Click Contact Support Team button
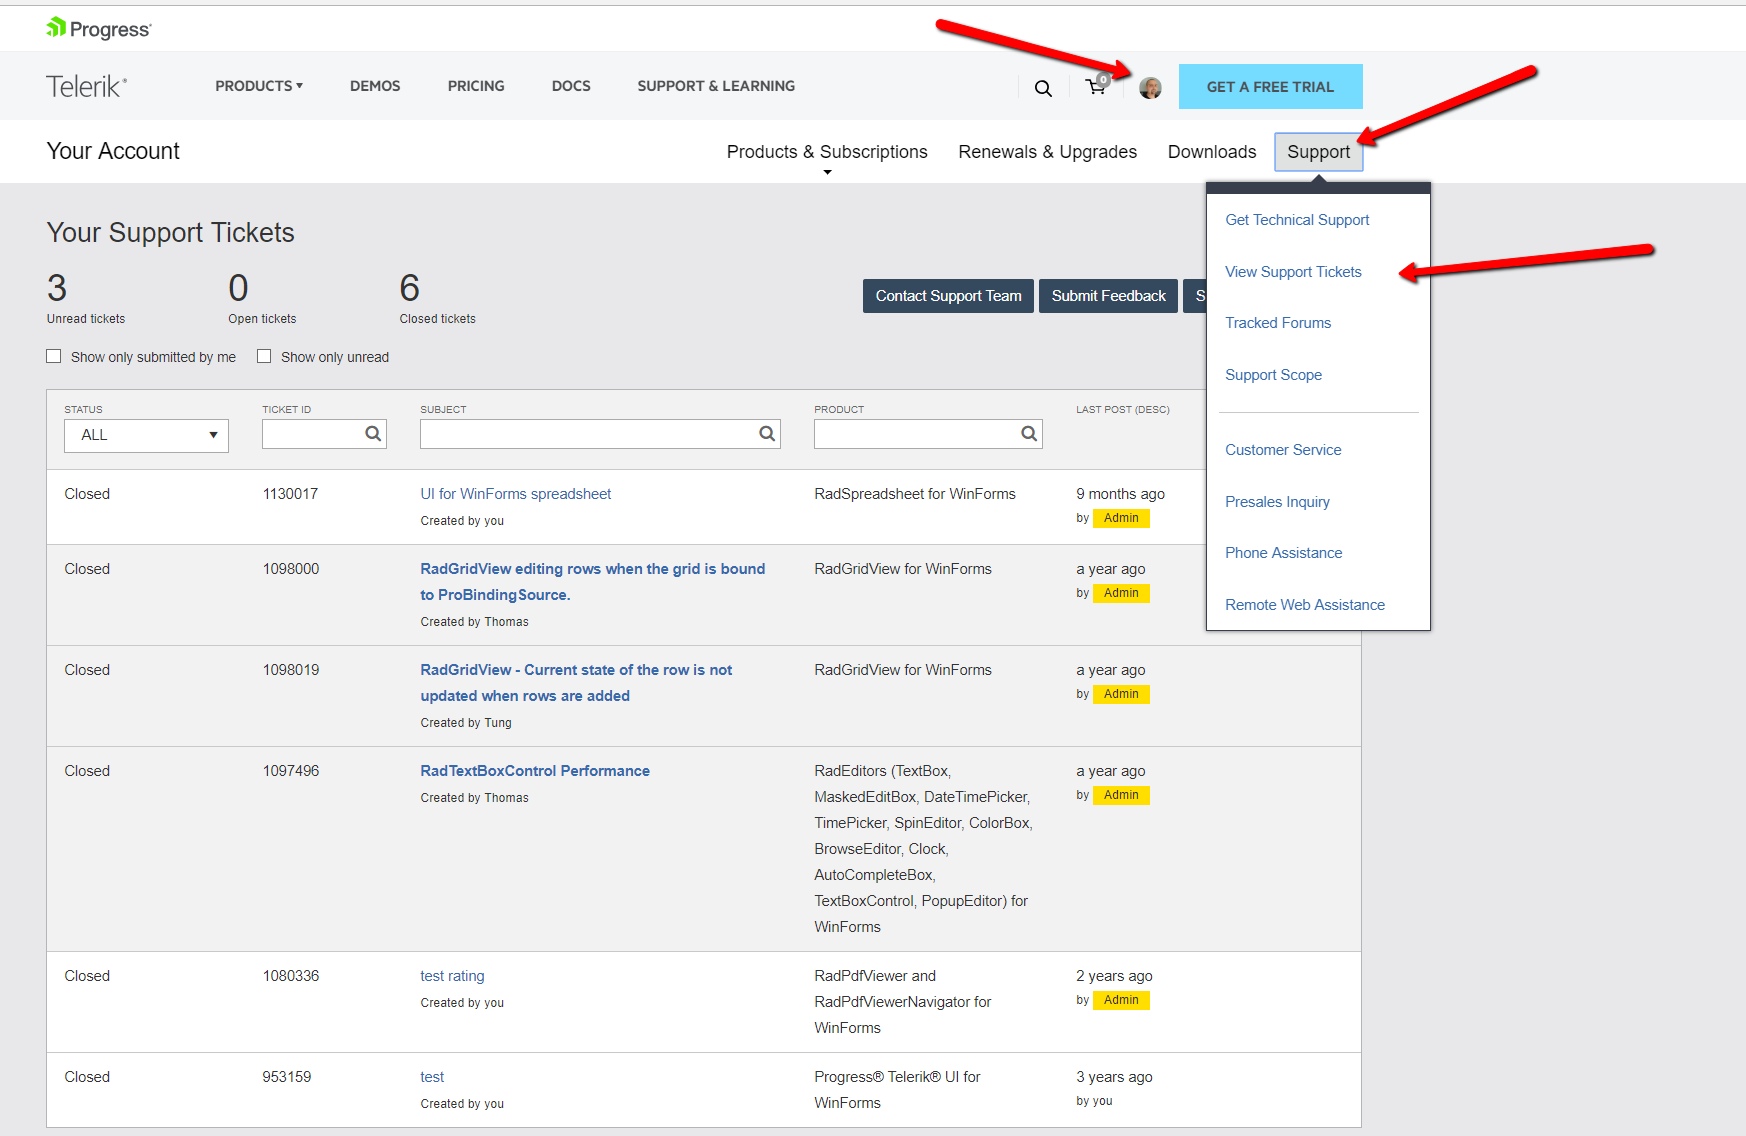 (948, 296)
